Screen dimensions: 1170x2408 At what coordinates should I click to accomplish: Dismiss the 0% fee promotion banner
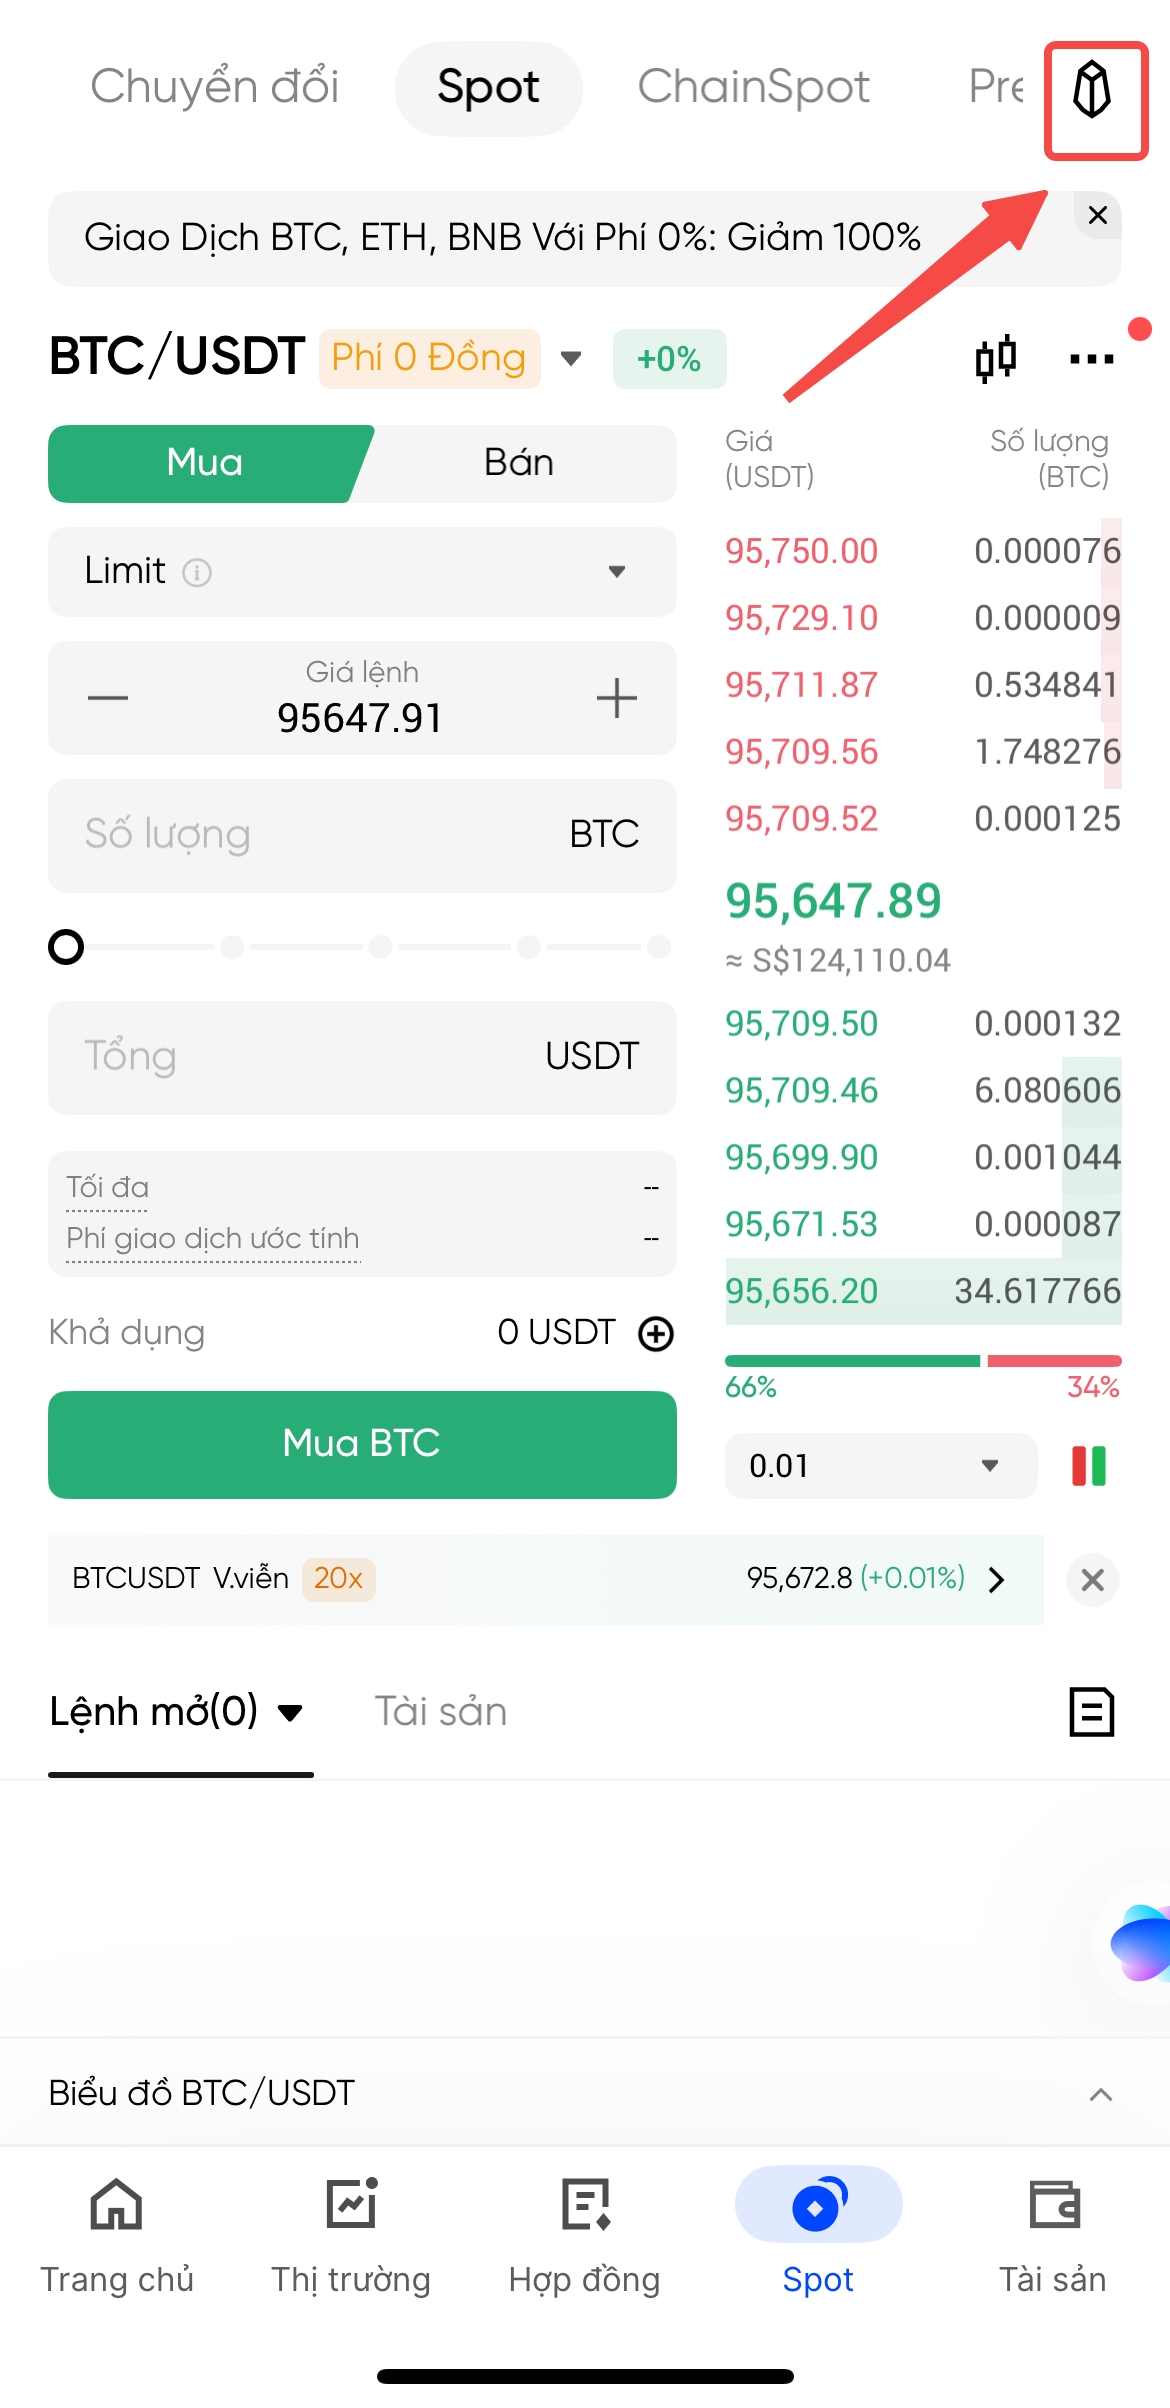tap(1097, 215)
